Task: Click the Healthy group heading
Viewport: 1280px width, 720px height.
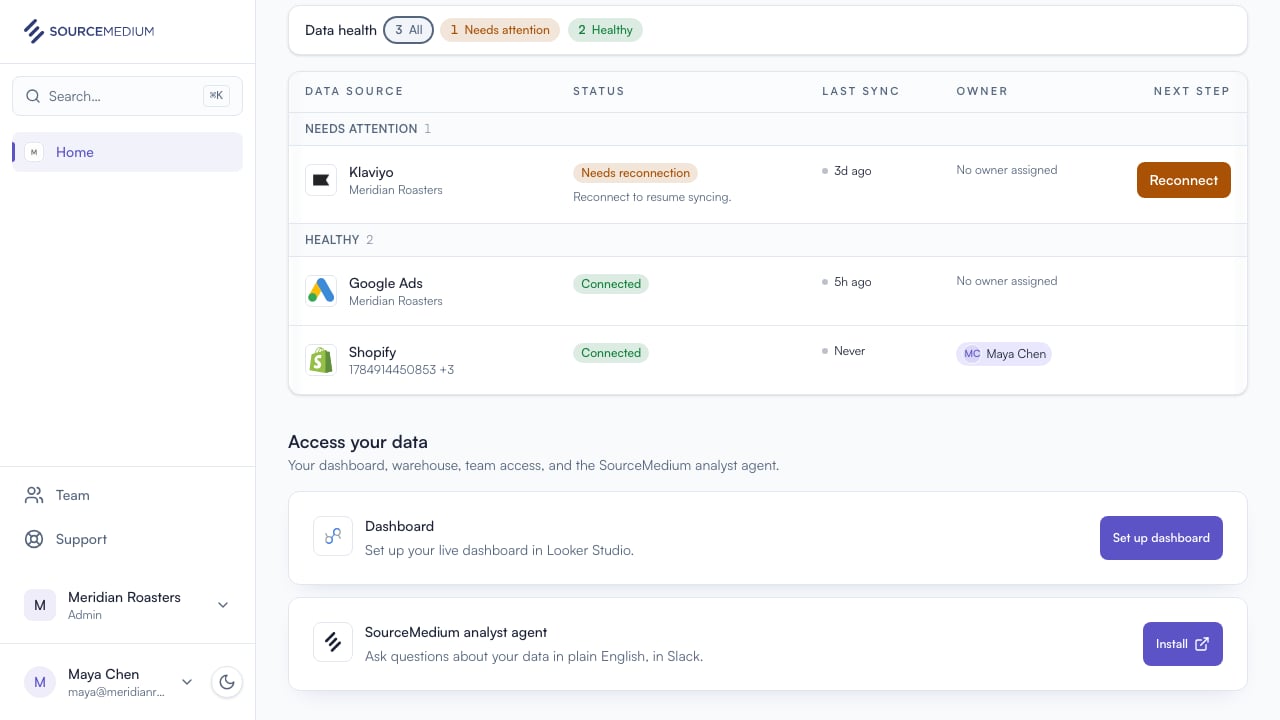Action: (x=332, y=240)
